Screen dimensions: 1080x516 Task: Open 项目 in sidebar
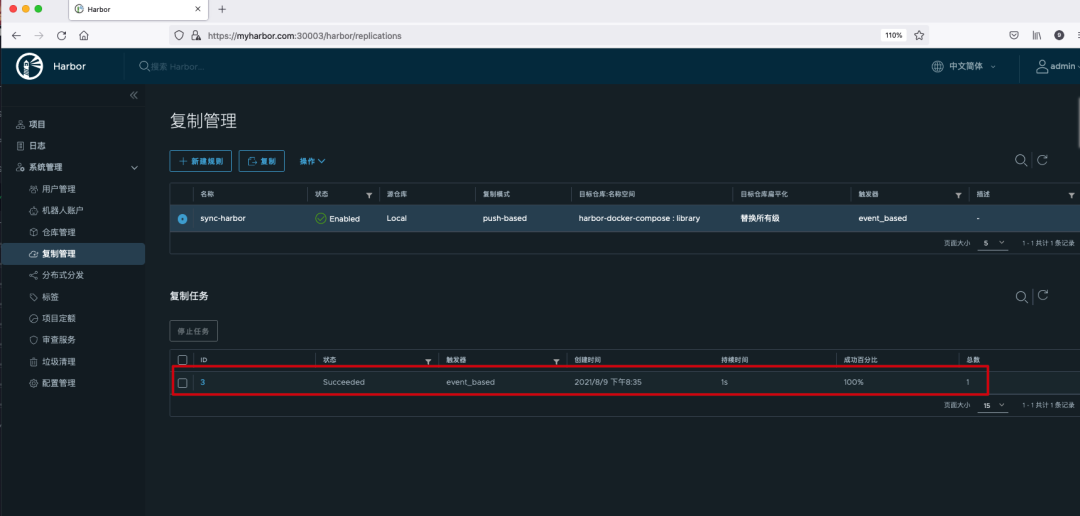pyautogui.click(x=37, y=125)
